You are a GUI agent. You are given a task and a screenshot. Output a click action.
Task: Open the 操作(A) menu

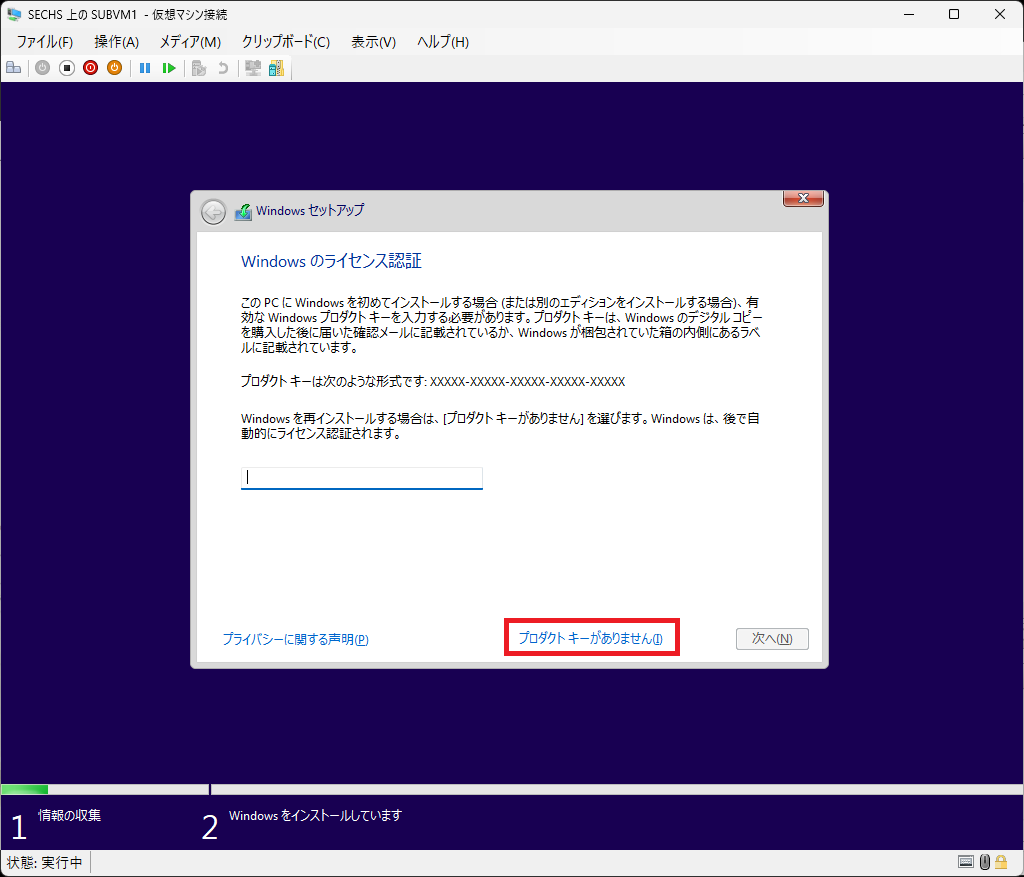(x=116, y=42)
